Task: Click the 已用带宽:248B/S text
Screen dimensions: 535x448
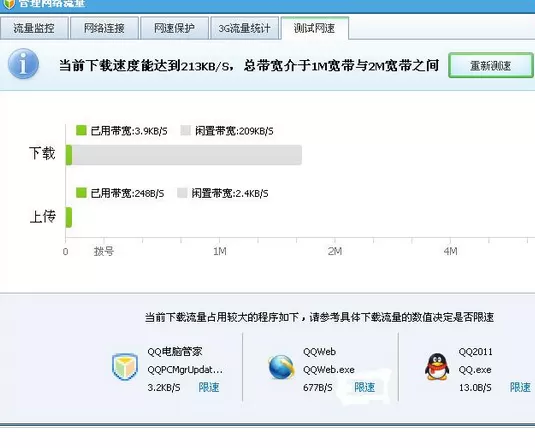Action: tap(128, 193)
